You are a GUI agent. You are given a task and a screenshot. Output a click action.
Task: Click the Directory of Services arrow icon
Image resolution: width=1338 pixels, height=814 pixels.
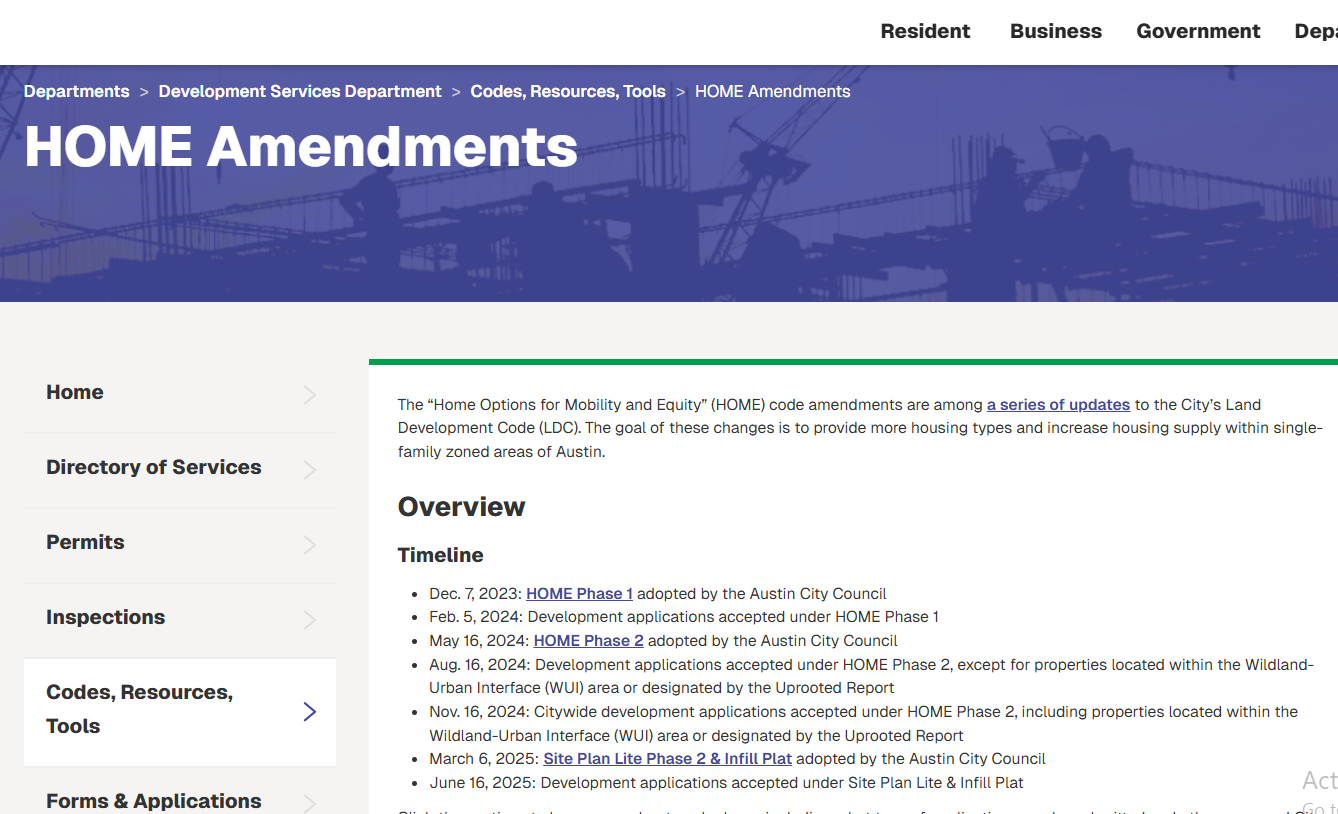pos(309,469)
